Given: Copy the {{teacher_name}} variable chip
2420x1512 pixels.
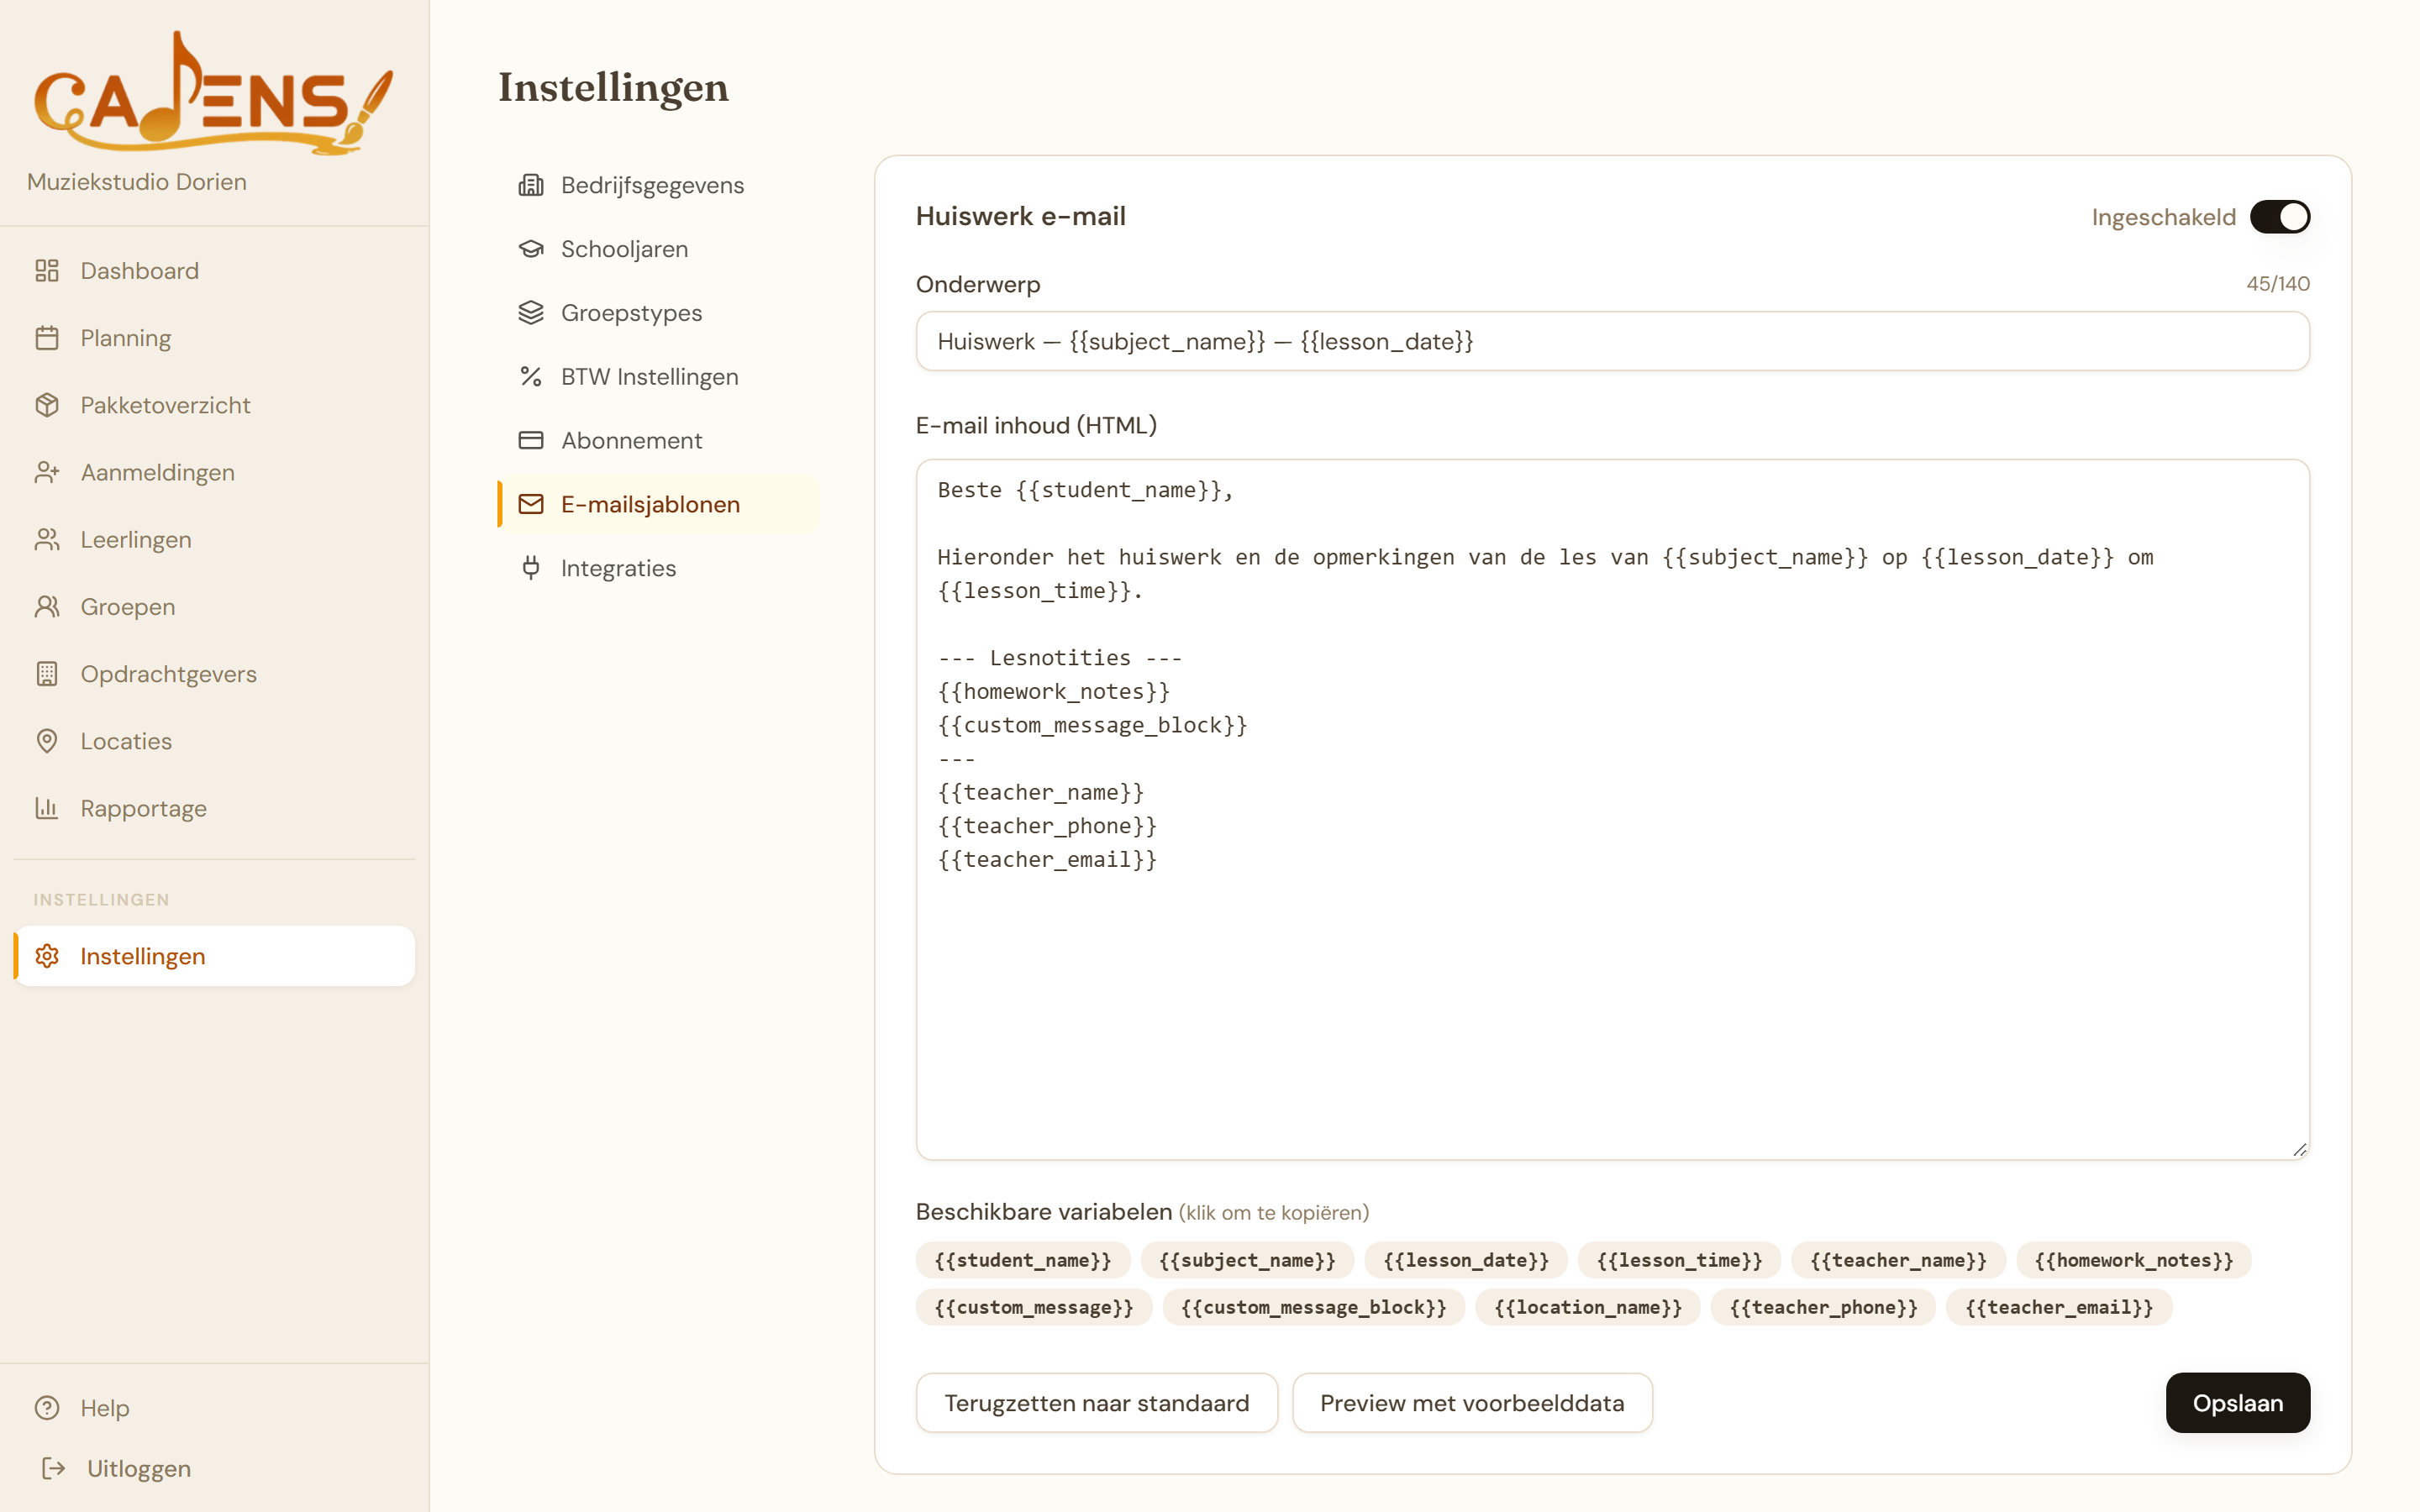Looking at the screenshot, I should click(1898, 1260).
